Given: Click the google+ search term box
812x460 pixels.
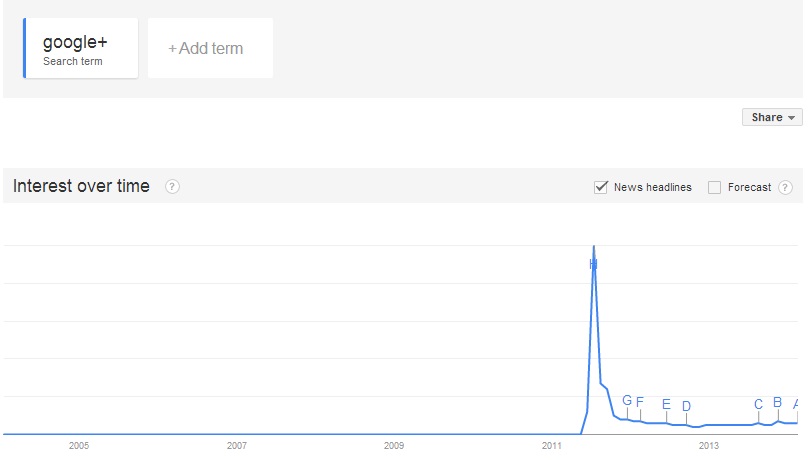Looking at the screenshot, I should click(81, 48).
